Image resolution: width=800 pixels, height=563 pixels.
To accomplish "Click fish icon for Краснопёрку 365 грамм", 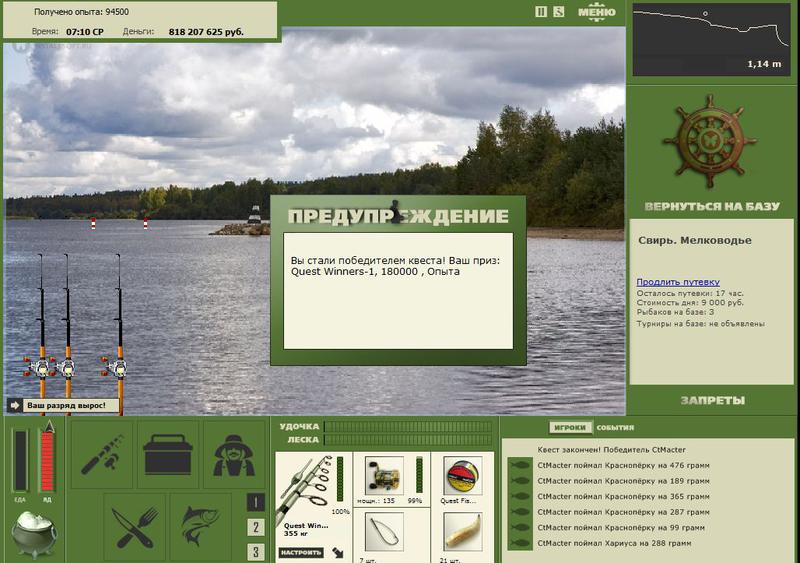I will (x=520, y=496).
